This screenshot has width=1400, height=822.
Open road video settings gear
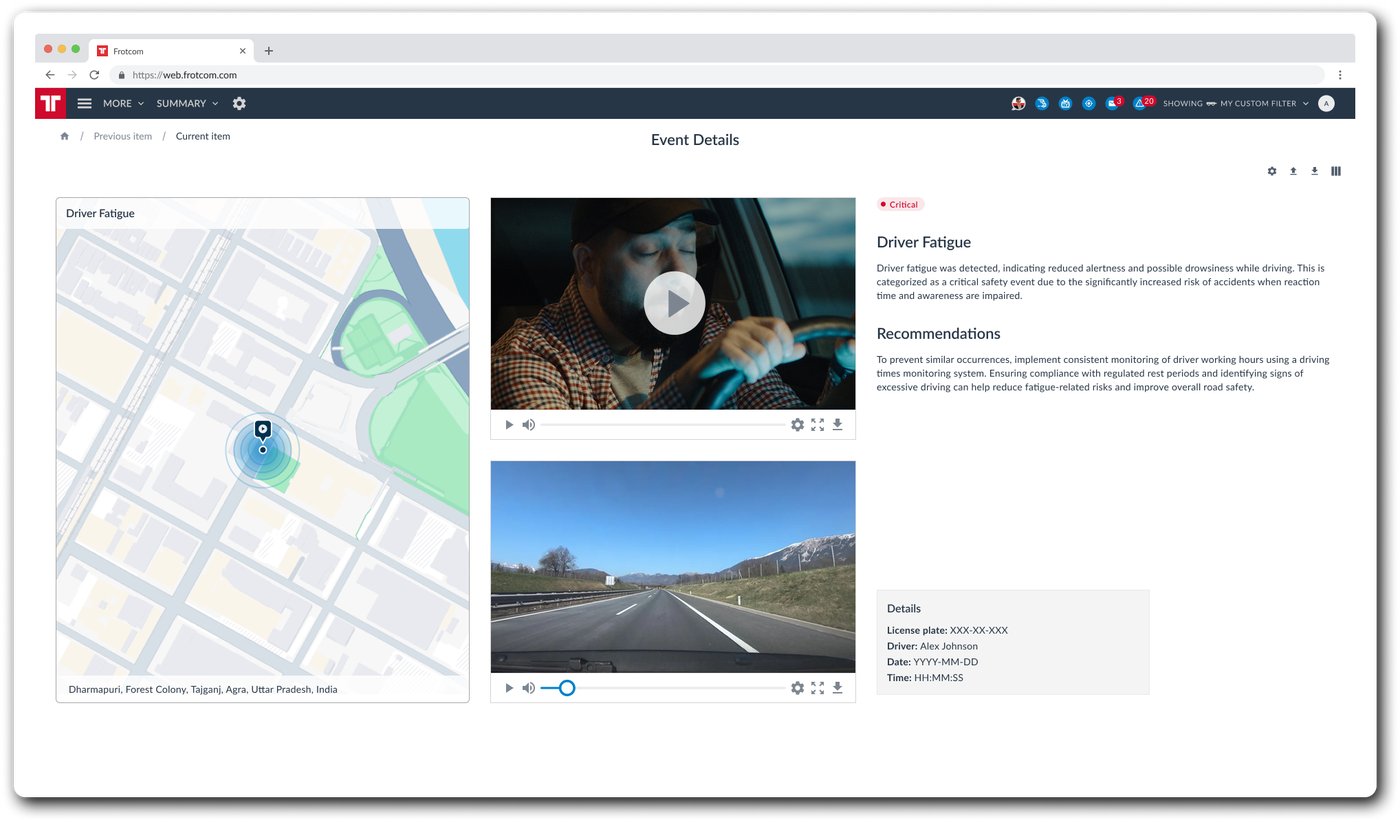click(x=797, y=688)
